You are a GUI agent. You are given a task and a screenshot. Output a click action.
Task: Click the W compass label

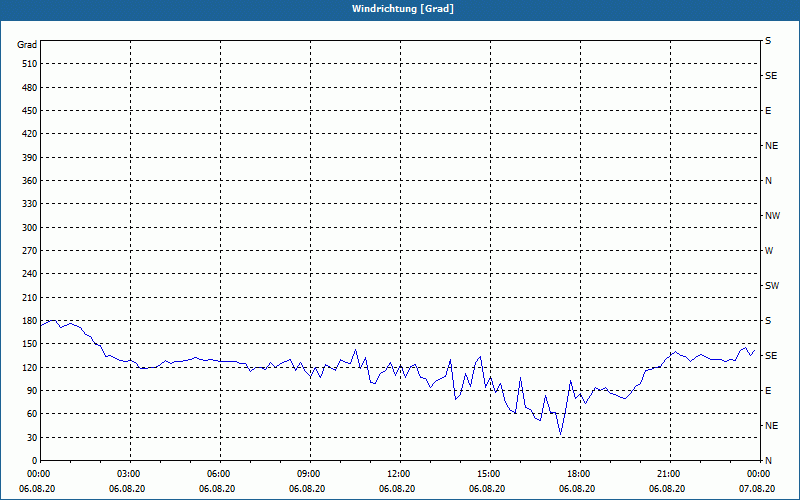[769, 251]
